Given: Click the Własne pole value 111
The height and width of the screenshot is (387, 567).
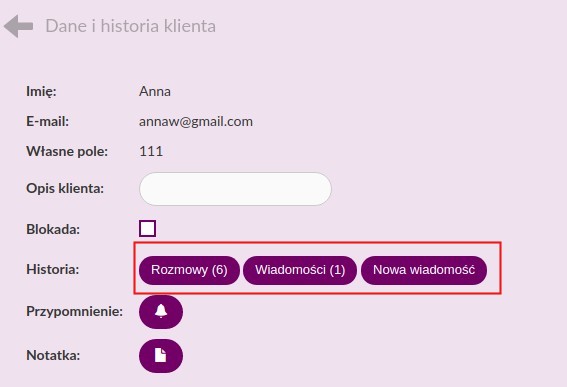Looking at the screenshot, I should pyautogui.click(x=151, y=151).
